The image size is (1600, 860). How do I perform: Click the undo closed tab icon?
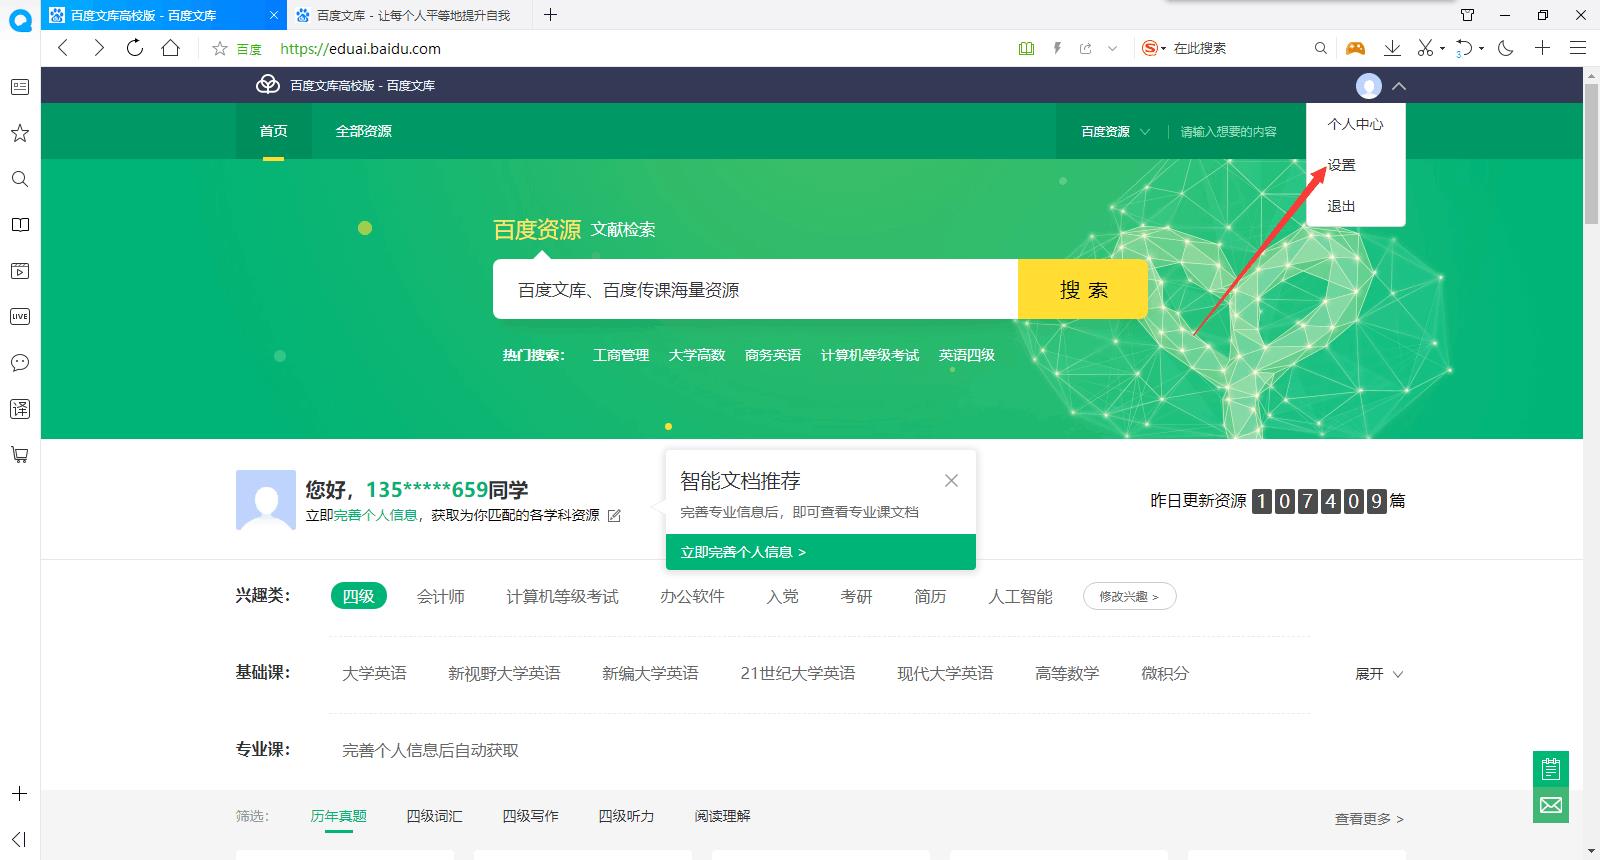coord(1464,48)
